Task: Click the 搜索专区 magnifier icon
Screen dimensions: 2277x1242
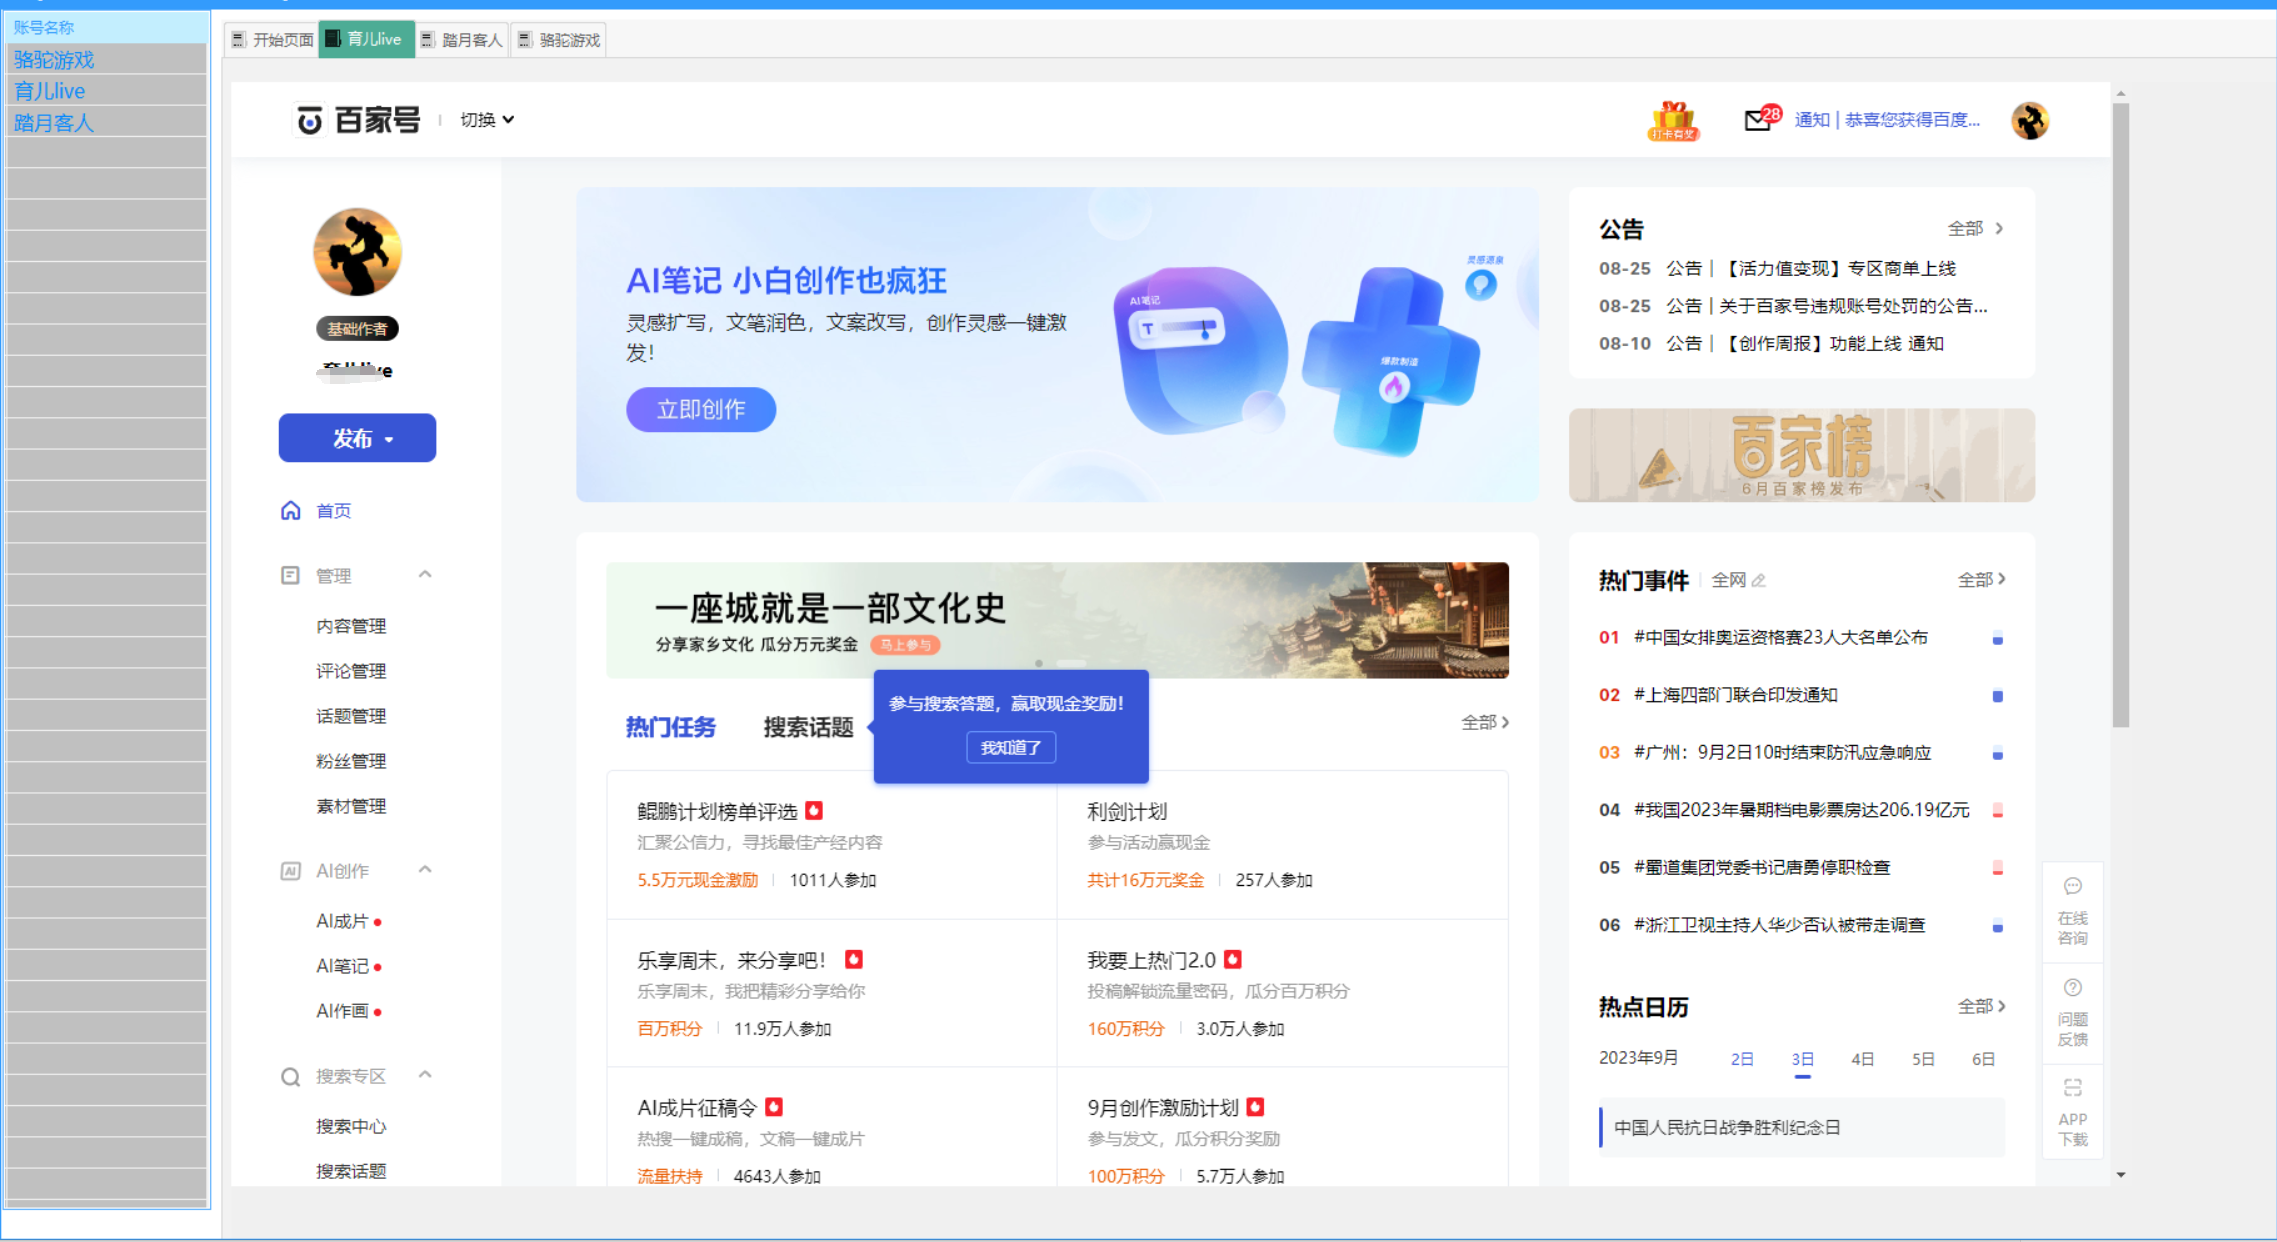Action: coord(290,1077)
